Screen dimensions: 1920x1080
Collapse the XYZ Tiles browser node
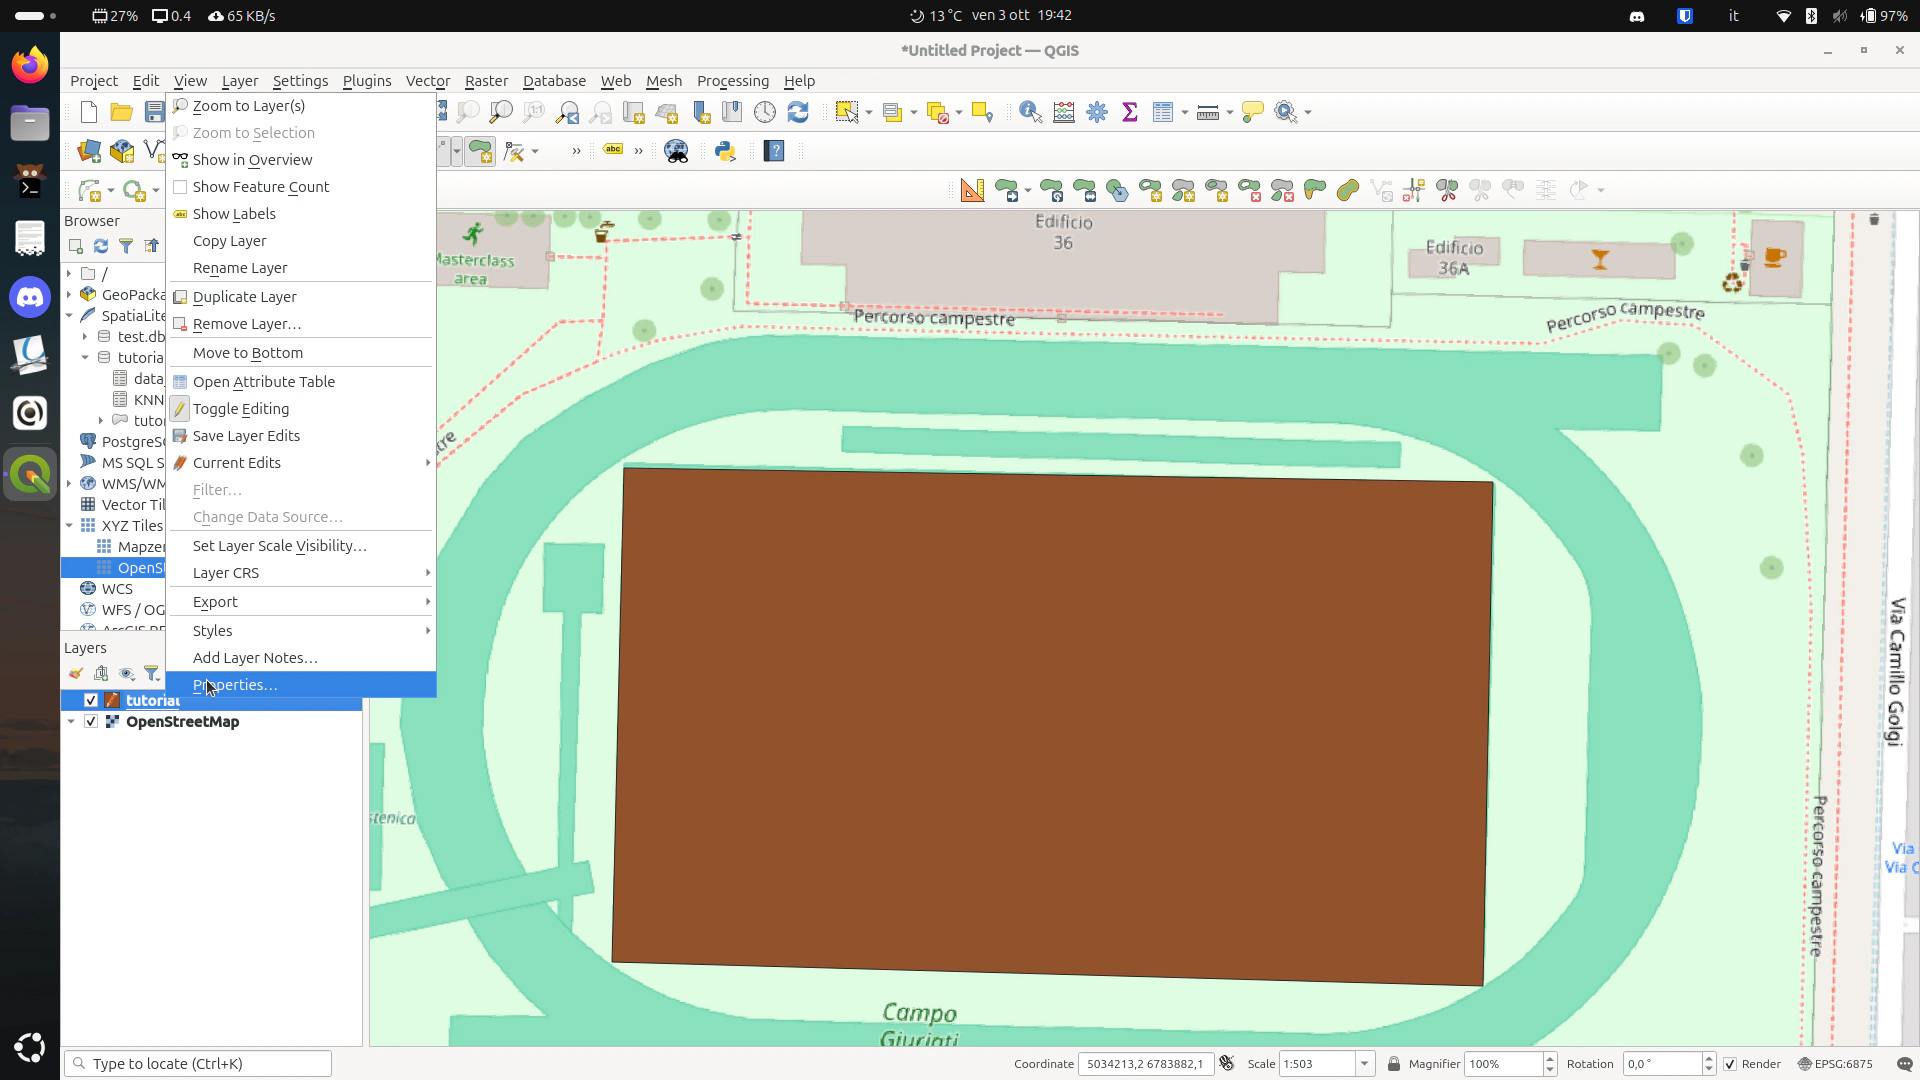pos(69,525)
